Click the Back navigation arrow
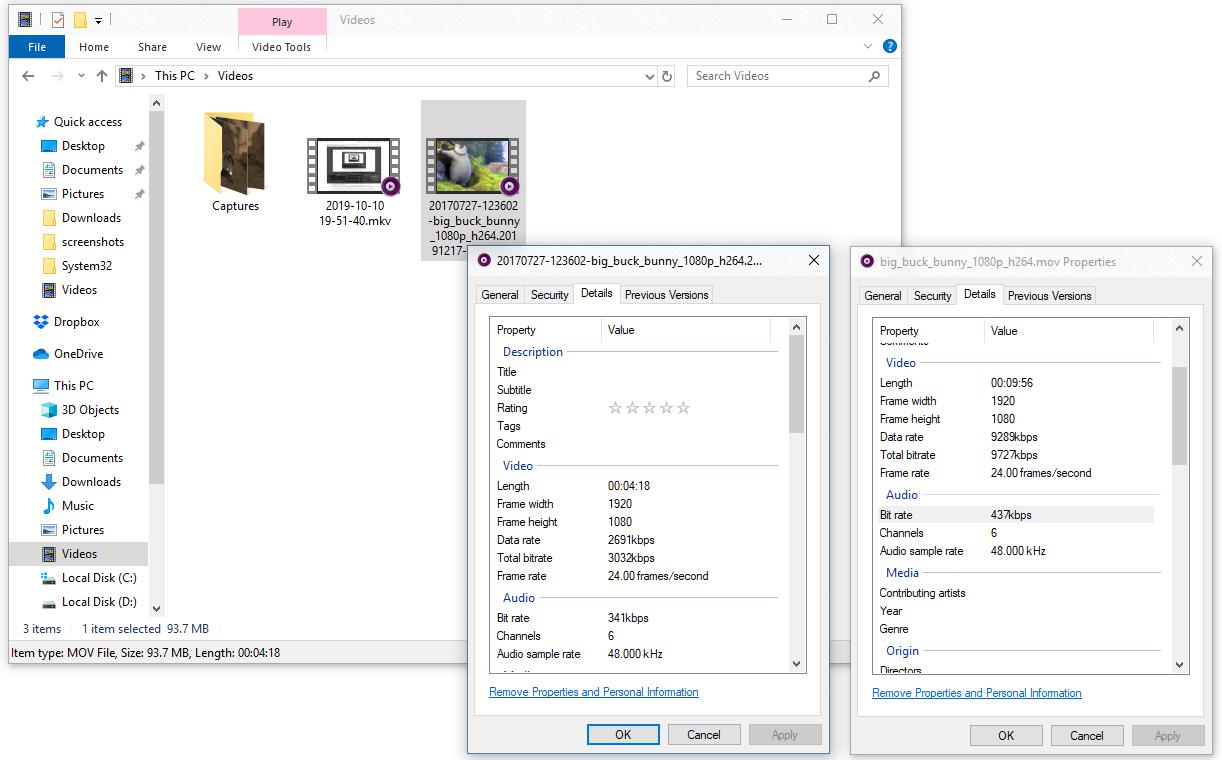 pyautogui.click(x=28, y=76)
